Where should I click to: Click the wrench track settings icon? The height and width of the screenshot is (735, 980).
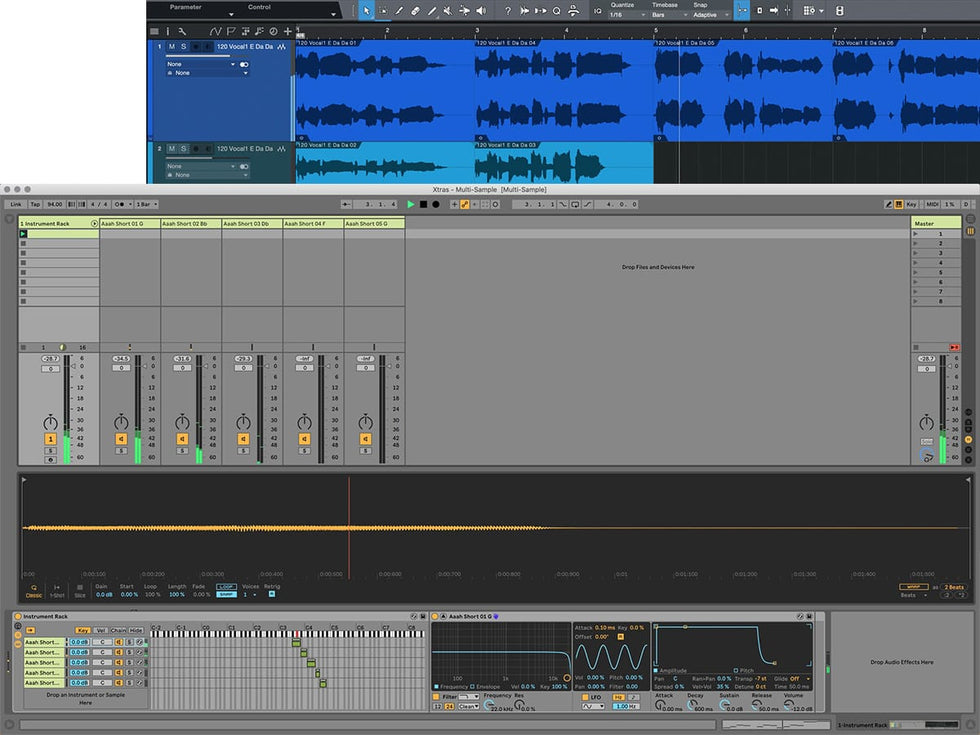pos(182,32)
